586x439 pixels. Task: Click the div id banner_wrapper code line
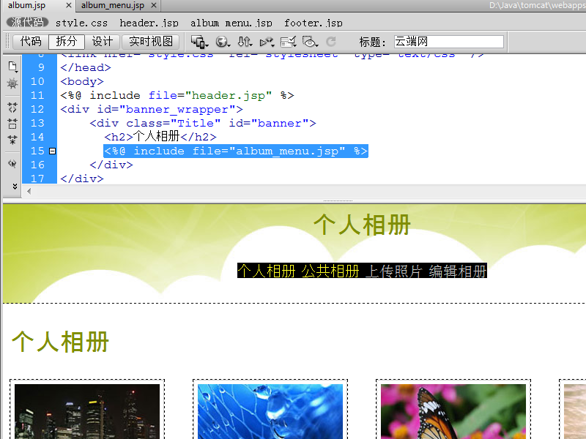(x=151, y=109)
